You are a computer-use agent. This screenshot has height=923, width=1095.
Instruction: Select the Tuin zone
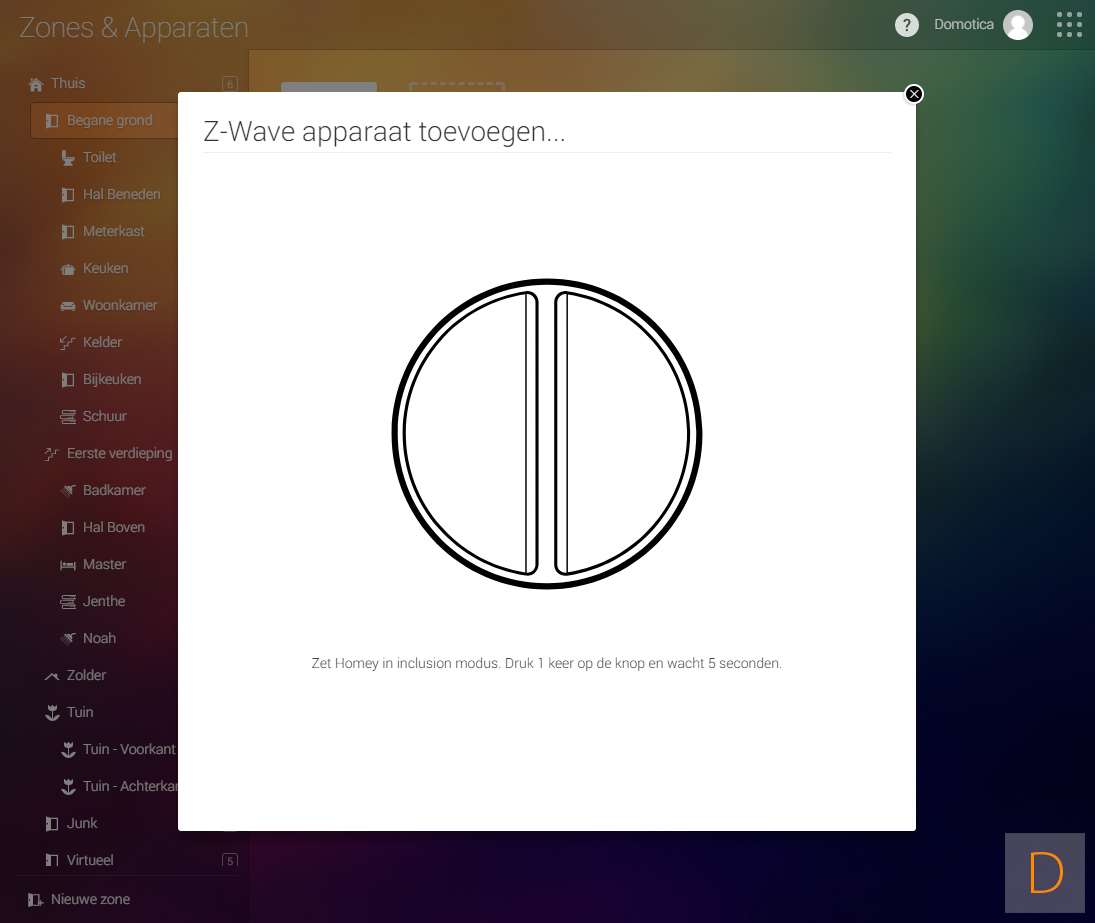click(x=80, y=712)
